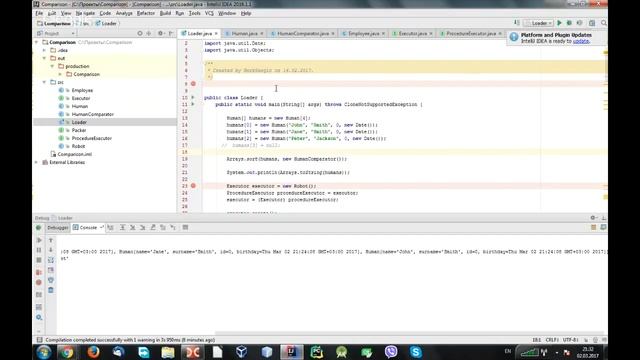This screenshot has width=640, height=360.
Task: Open the VCS menu
Action: click(209, 13)
